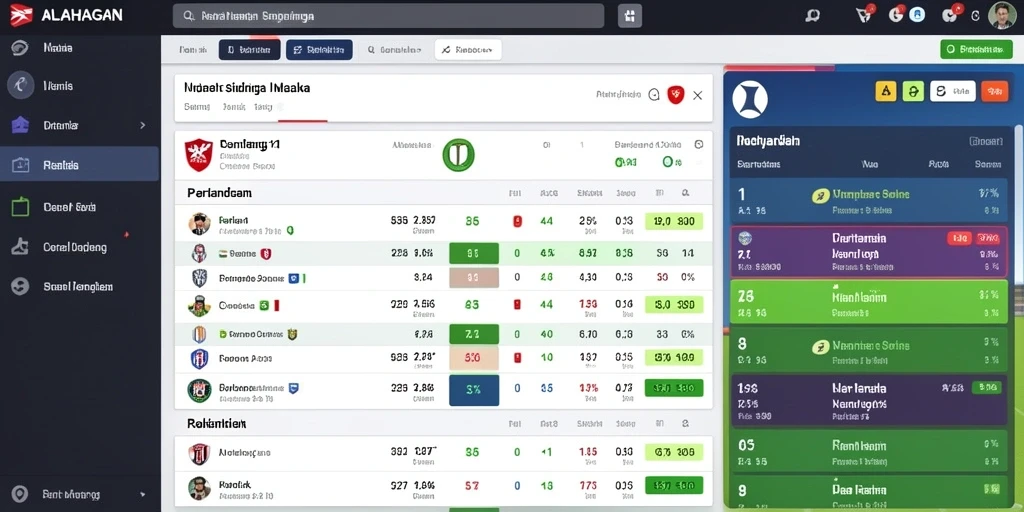Select the bright green row numbered 26
This screenshot has width=1024, height=512.
click(869, 302)
